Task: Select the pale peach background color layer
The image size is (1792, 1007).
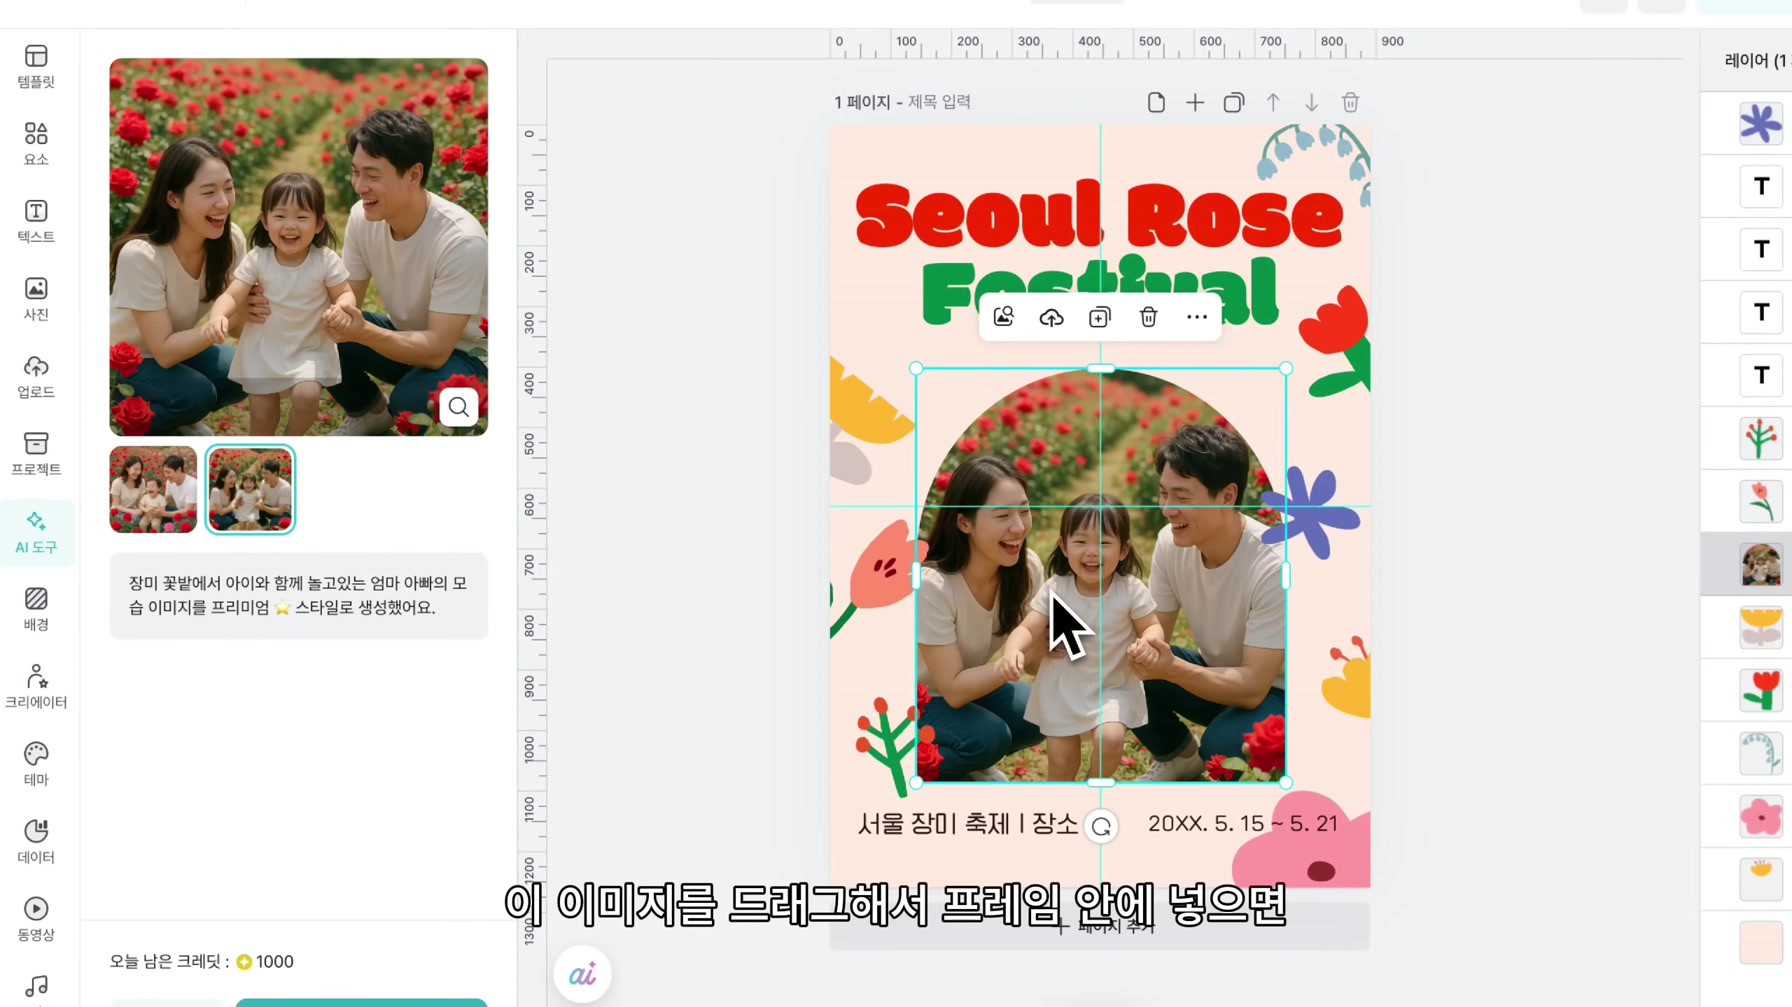Action: pyautogui.click(x=1760, y=943)
